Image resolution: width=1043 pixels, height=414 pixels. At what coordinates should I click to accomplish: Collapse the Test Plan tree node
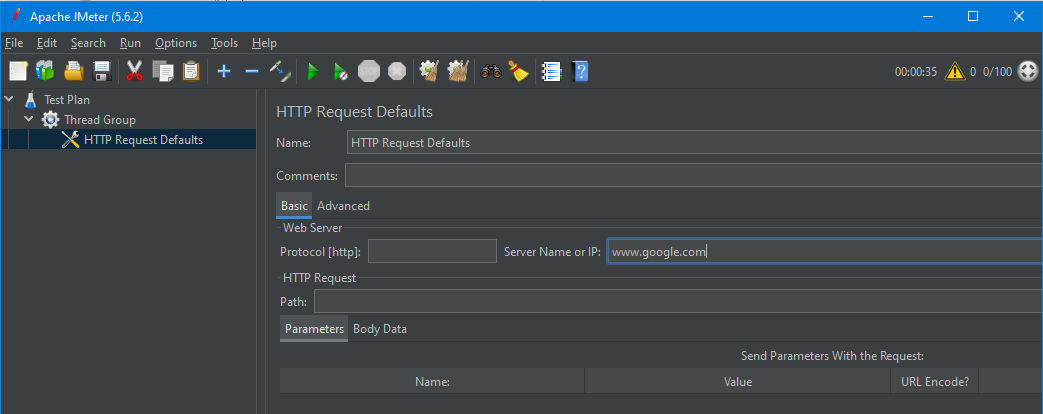point(10,100)
